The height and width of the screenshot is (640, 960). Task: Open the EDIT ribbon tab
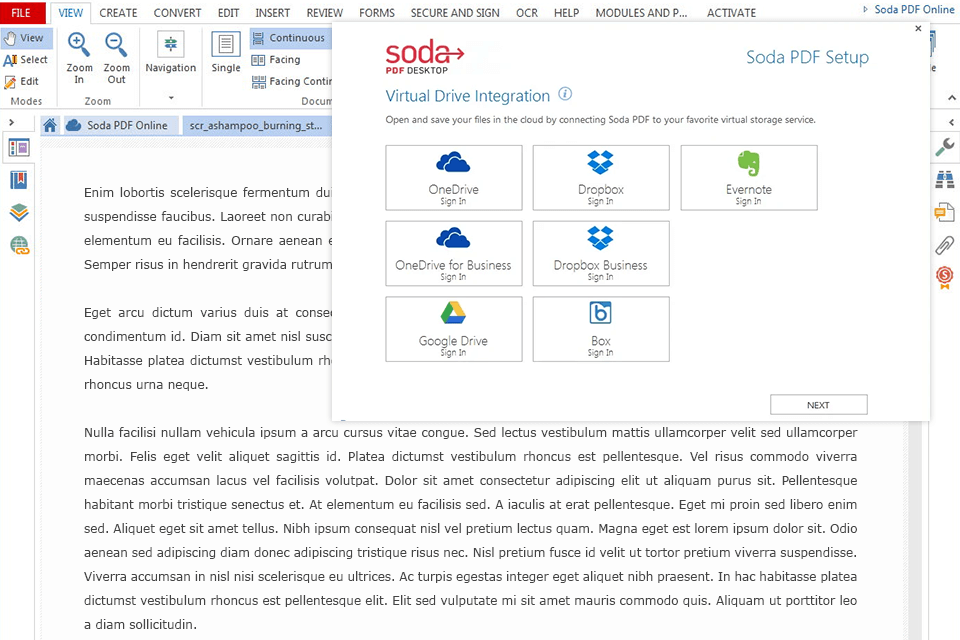point(228,13)
